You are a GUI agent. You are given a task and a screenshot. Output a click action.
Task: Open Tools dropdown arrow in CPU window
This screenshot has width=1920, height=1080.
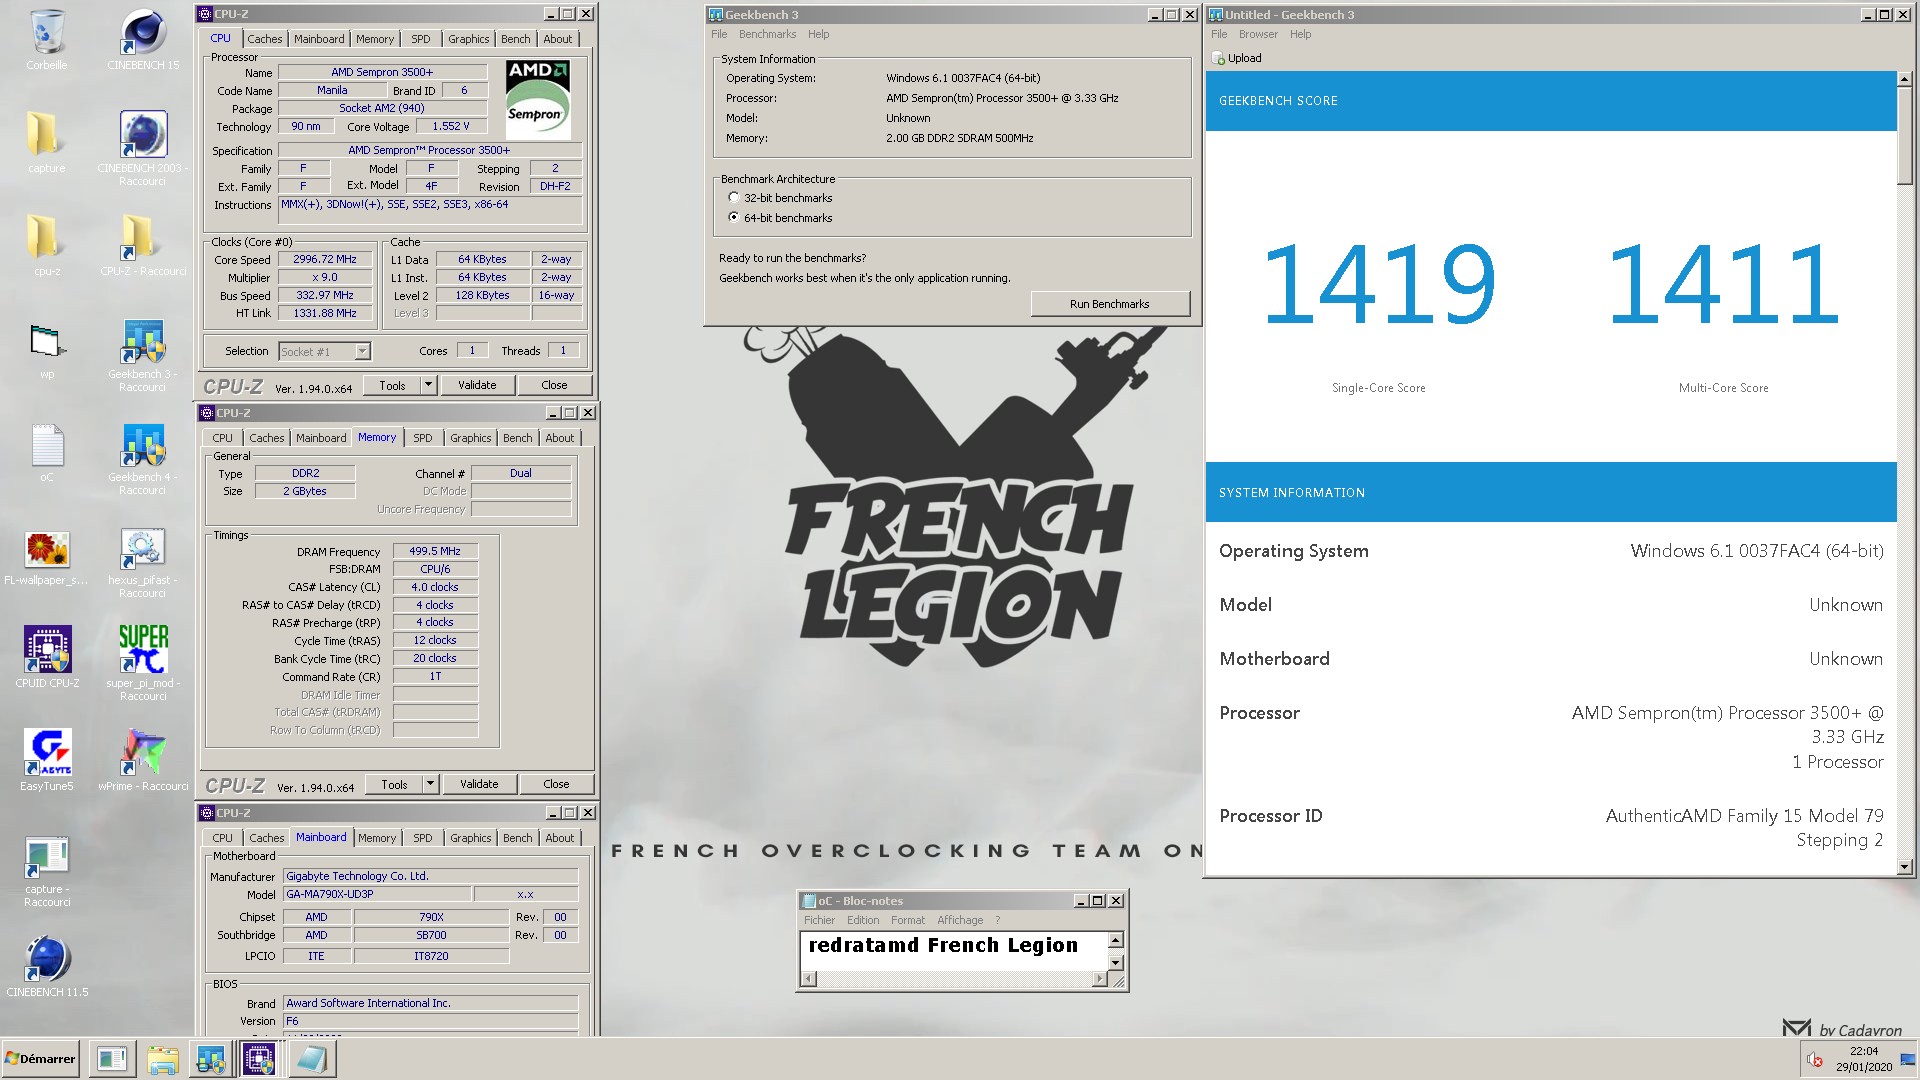tap(428, 385)
